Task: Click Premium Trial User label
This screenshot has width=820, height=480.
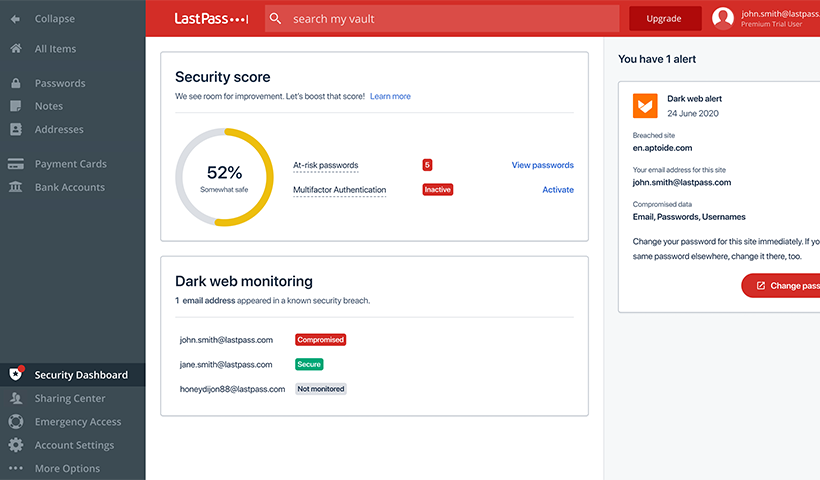Action: tap(771, 24)
